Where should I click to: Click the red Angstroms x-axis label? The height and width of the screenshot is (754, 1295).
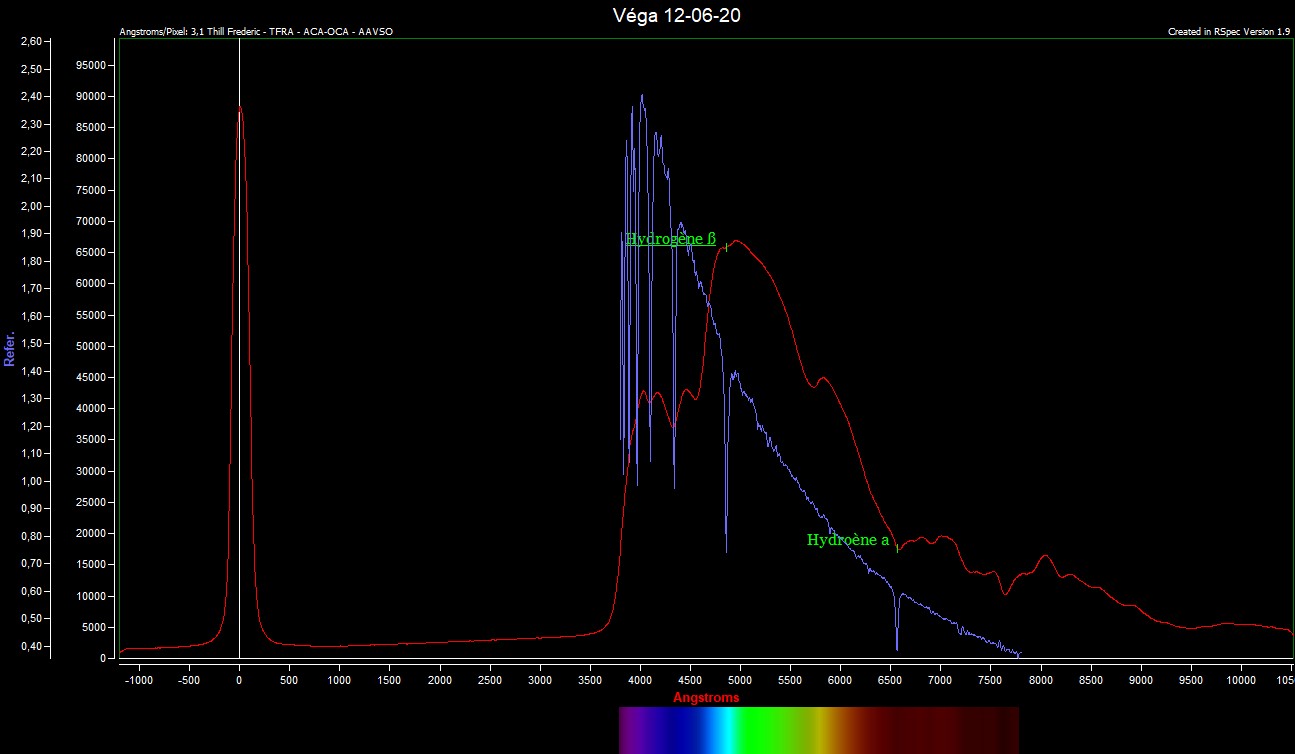[x=705, y=697]
